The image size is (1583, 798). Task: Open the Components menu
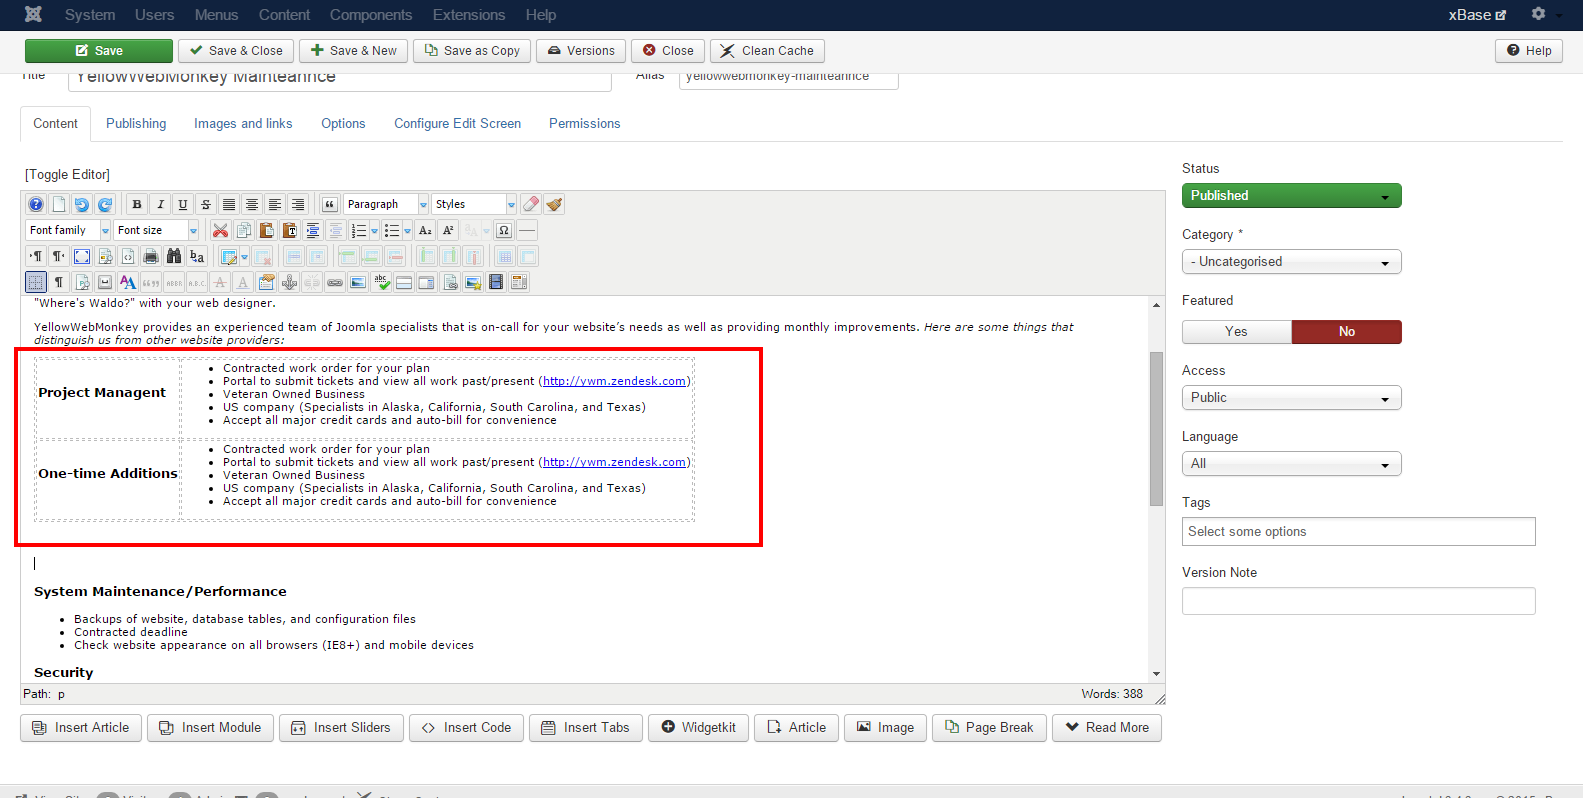(371, 15)
